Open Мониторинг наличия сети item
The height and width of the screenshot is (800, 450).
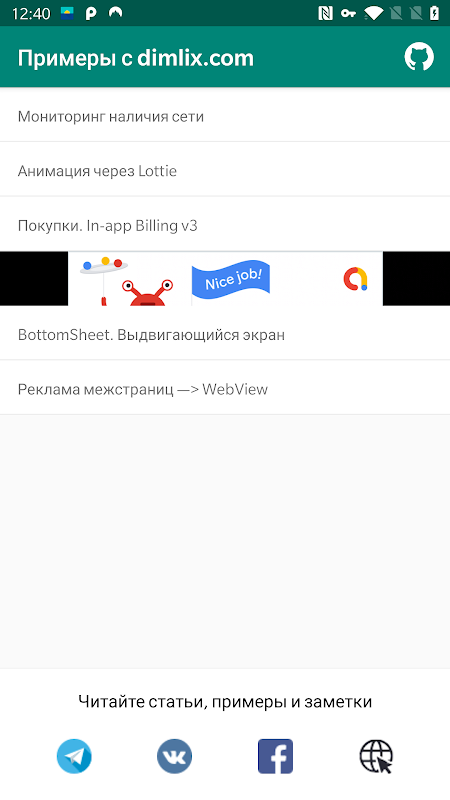pos(225,114)
